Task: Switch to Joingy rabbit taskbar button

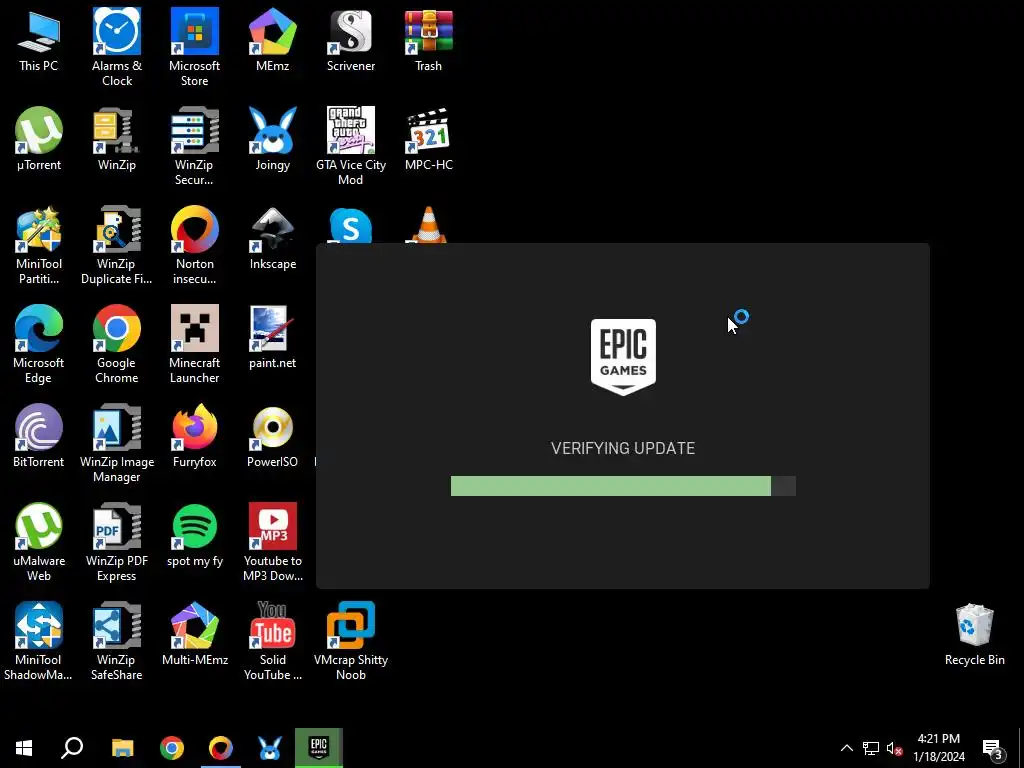Action: [270, 748]
